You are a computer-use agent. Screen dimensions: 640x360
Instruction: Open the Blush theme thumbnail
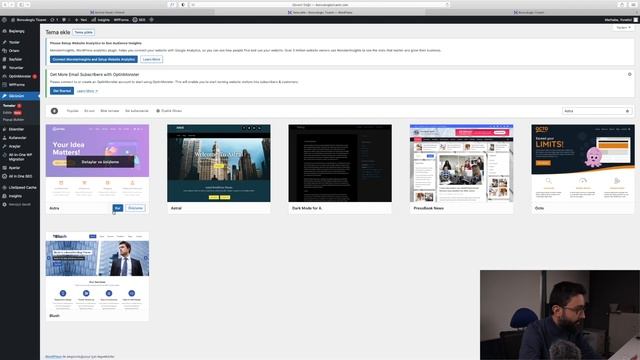point(97,271)
